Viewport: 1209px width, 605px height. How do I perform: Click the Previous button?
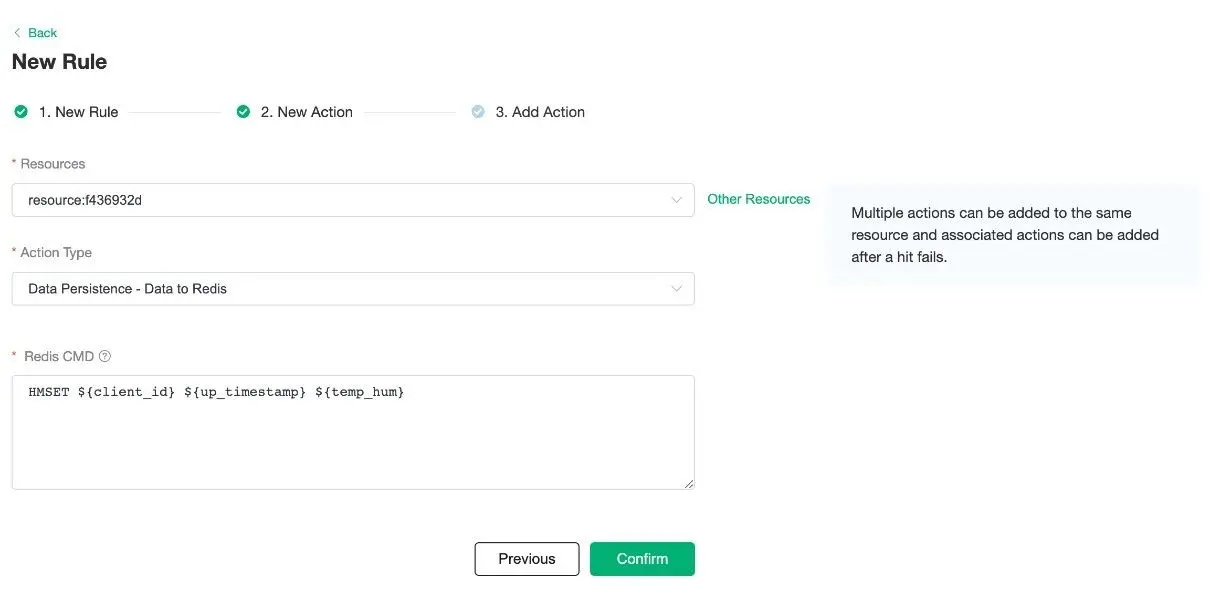click(526, 559)
